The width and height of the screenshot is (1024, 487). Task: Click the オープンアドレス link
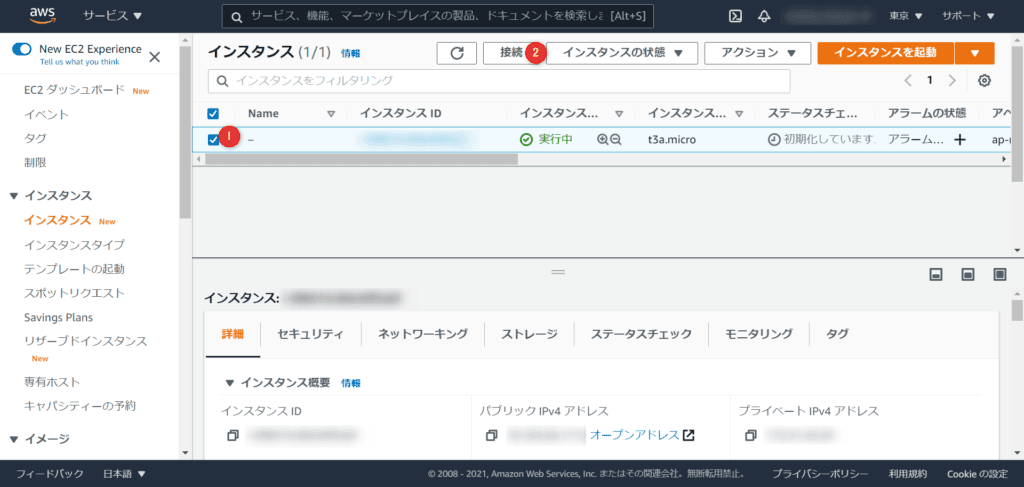[x=634, y=435]
